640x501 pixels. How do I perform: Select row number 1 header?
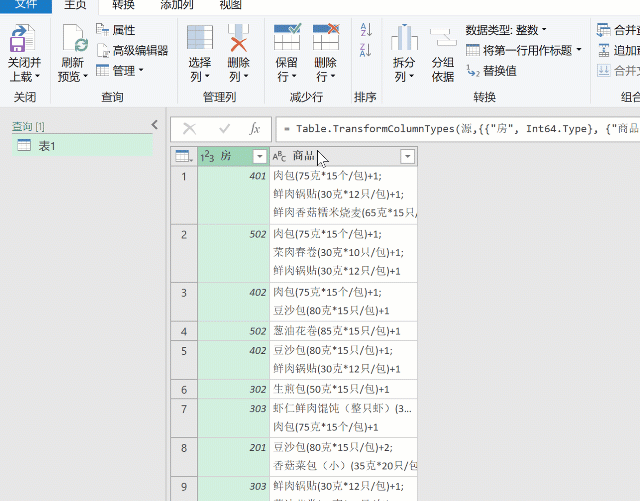click(x=184, y=195)
